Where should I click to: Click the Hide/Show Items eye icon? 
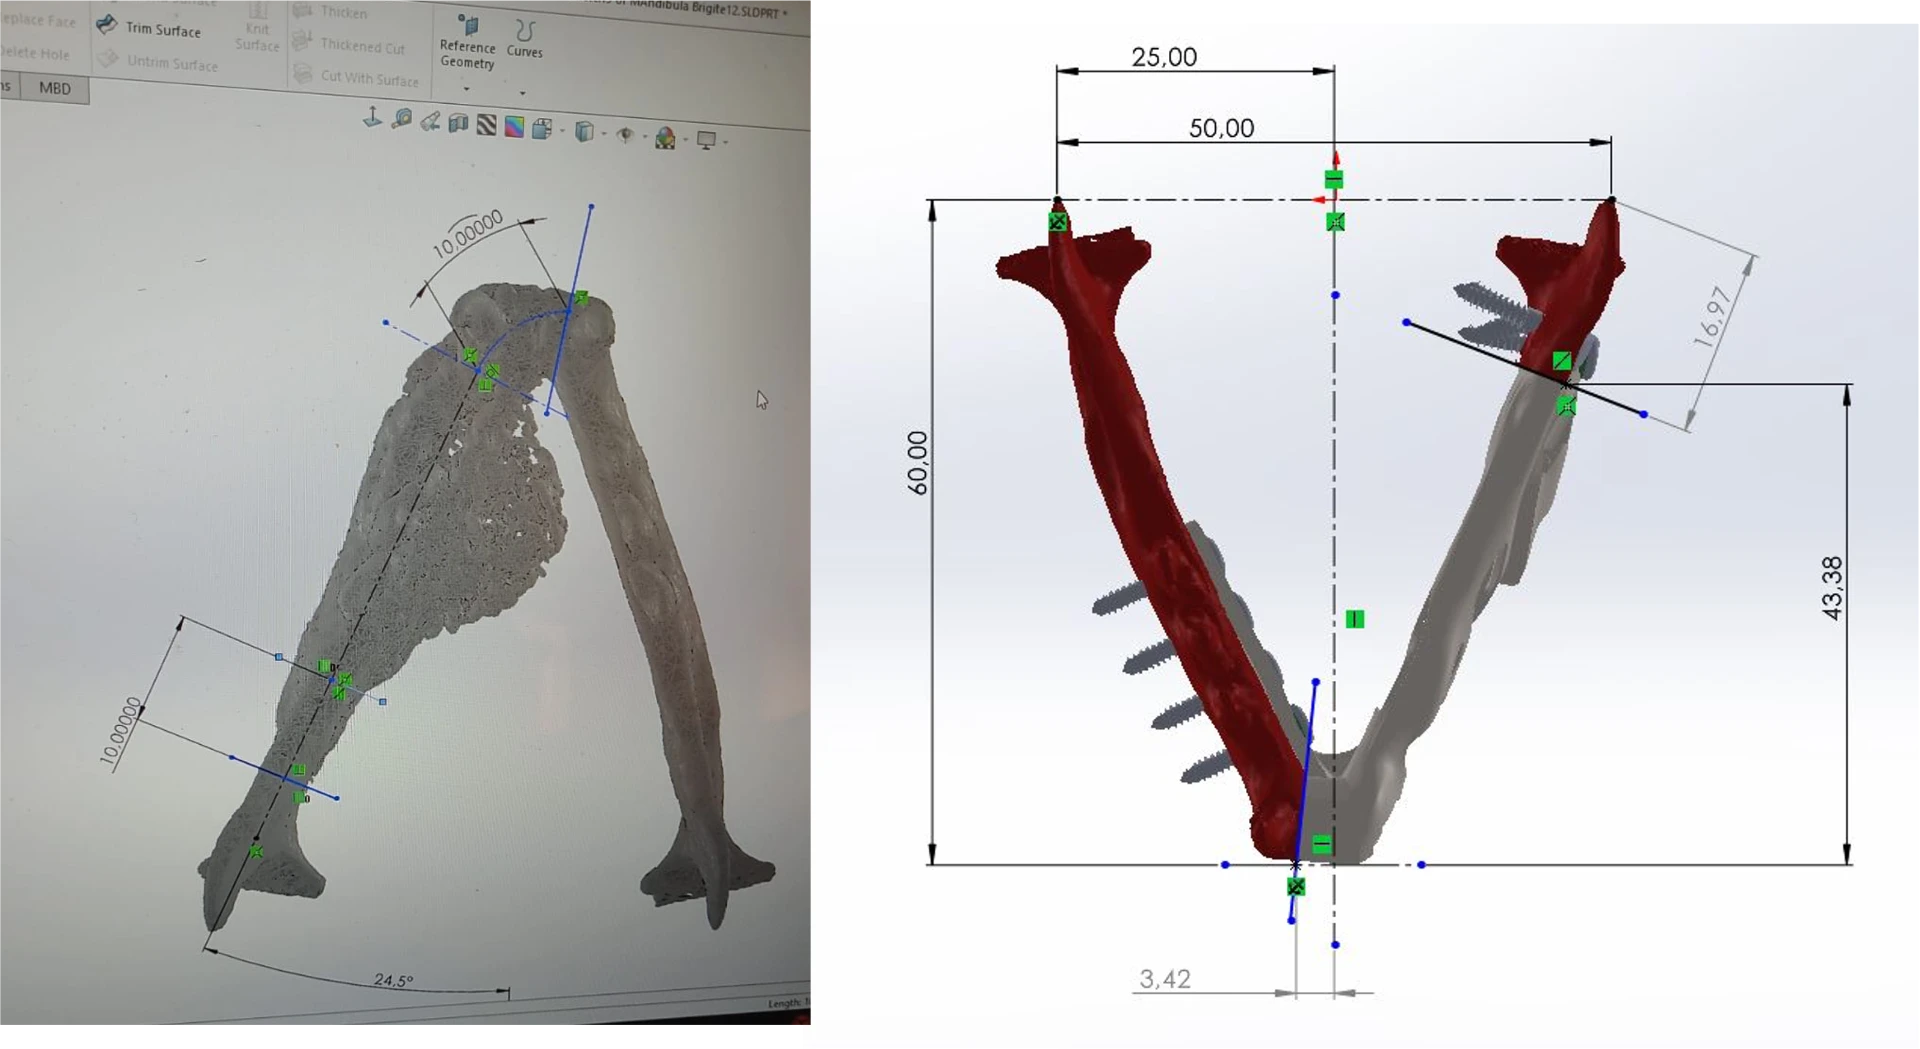click(x=626, y=134)
